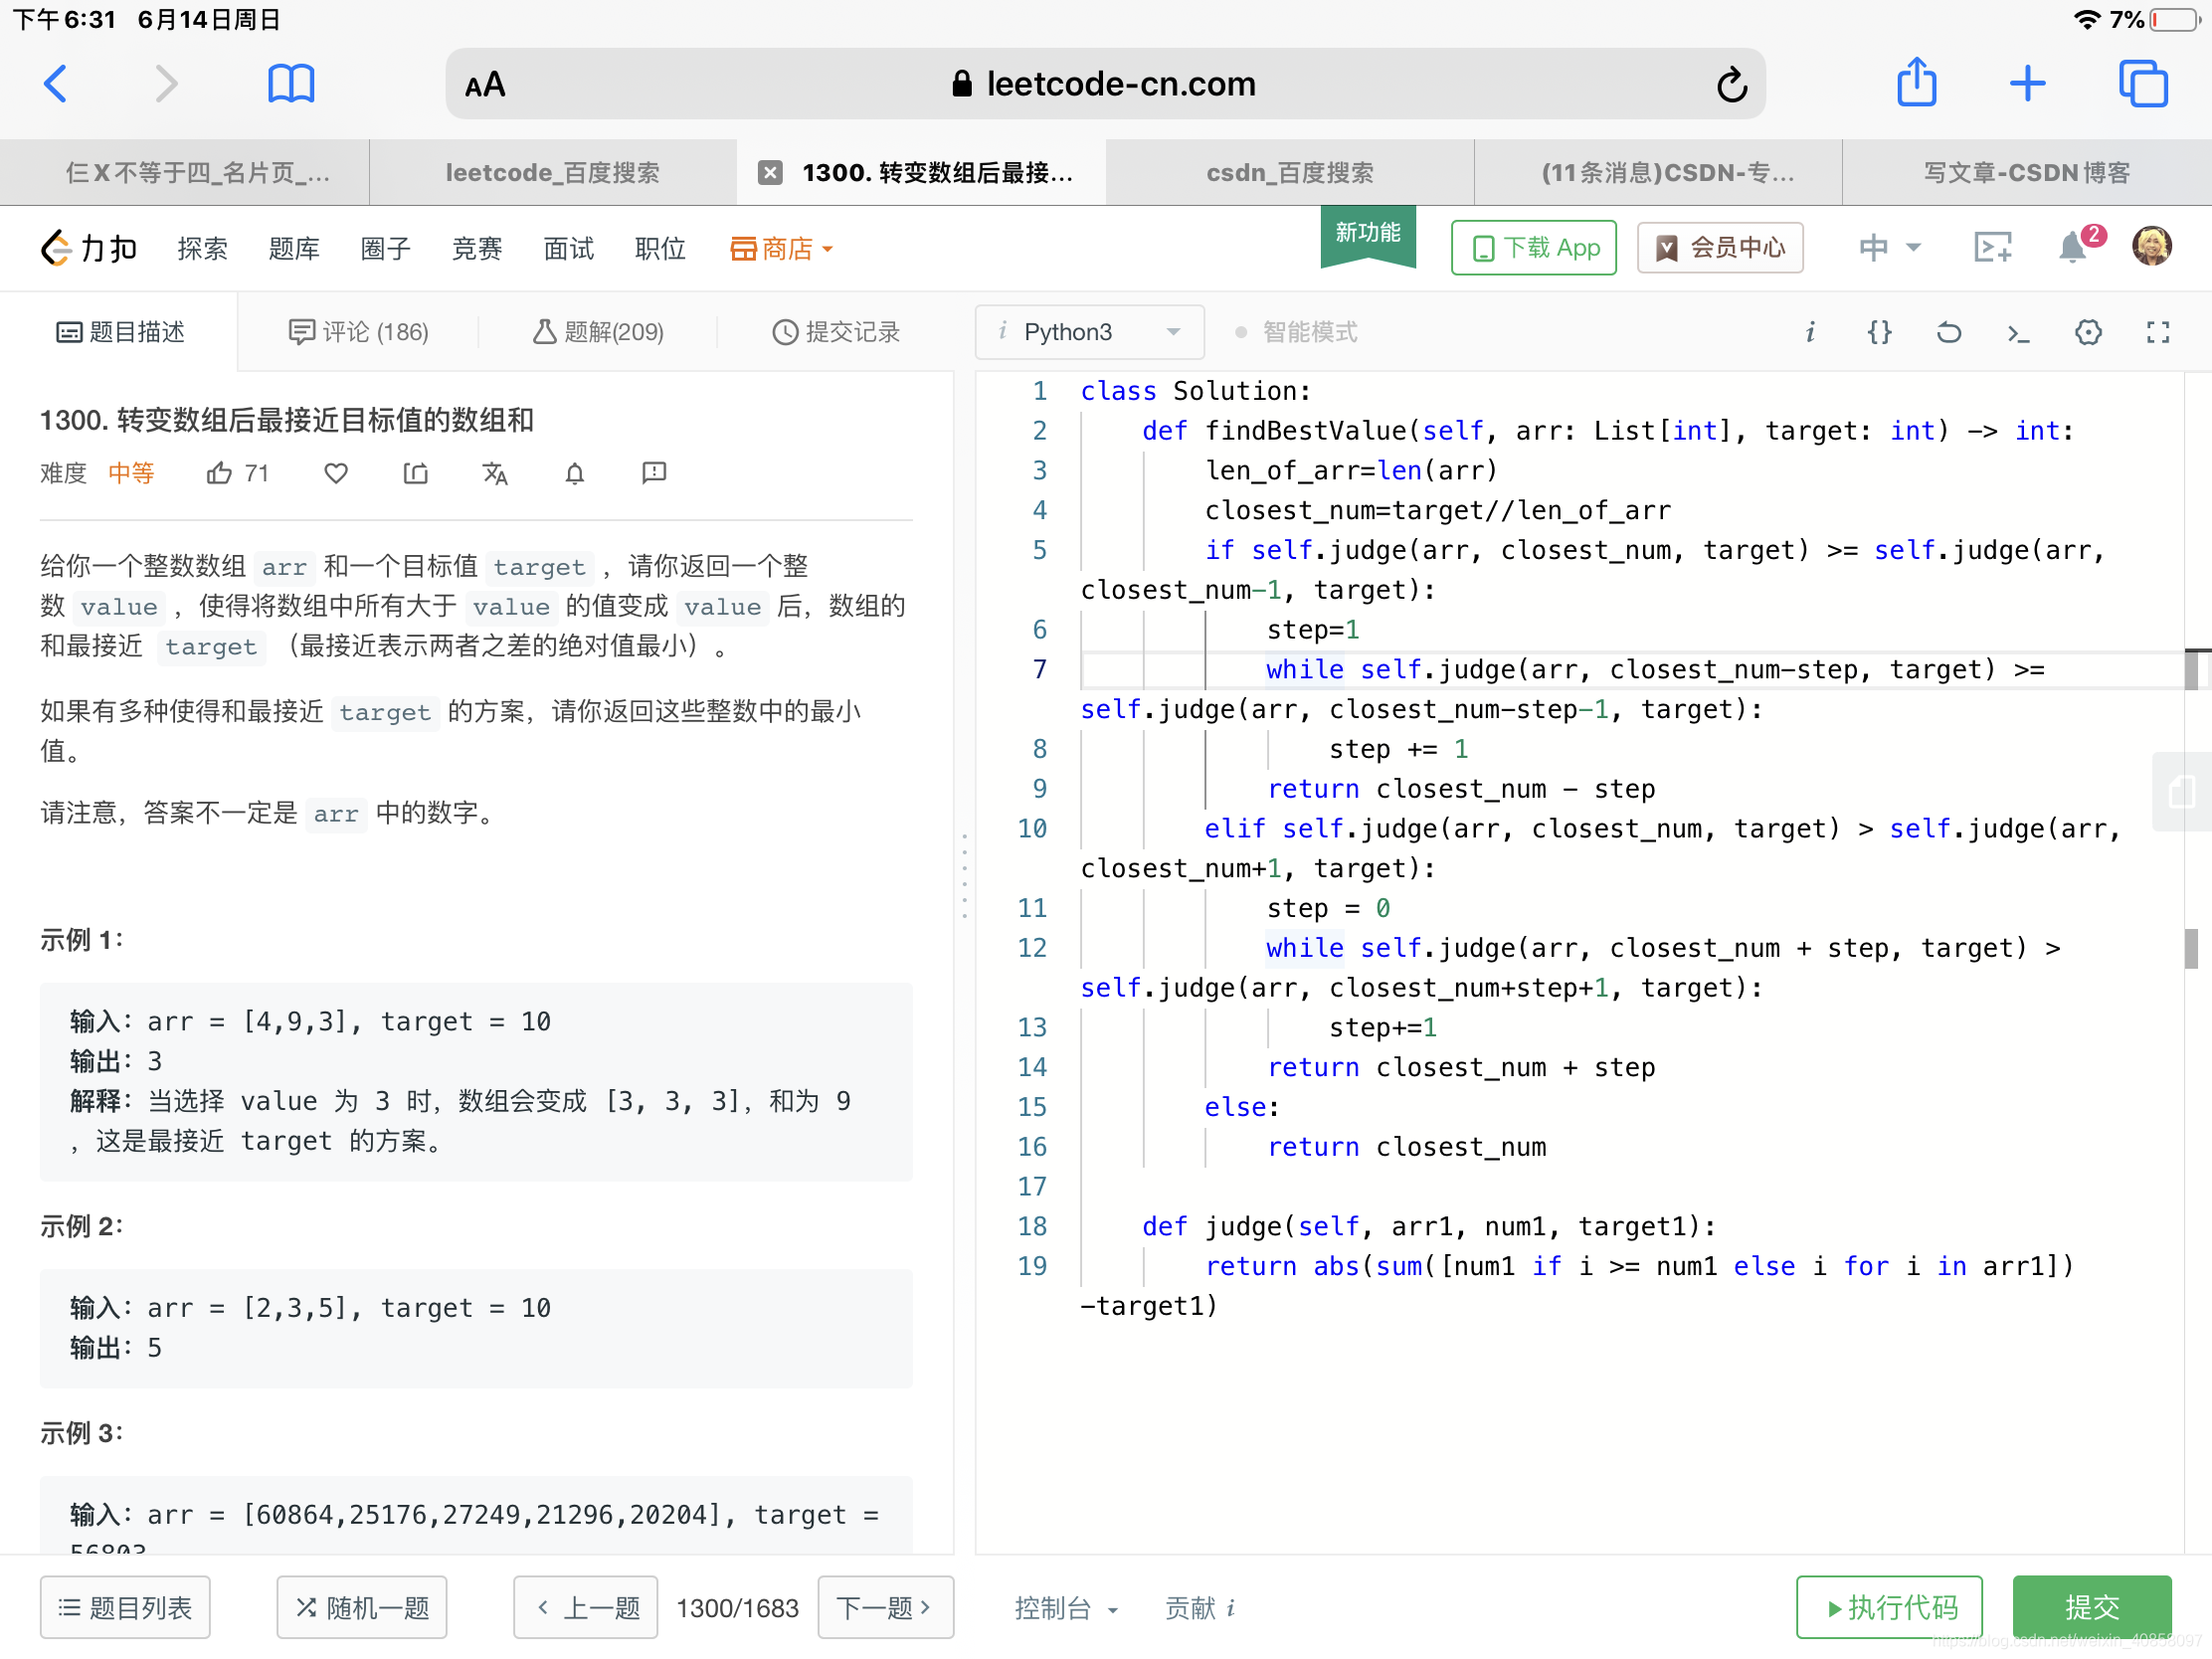This screenshot has width=2212, height=1659.
Task: Tap the AA reader text-size control
Action: coord(485,85)
